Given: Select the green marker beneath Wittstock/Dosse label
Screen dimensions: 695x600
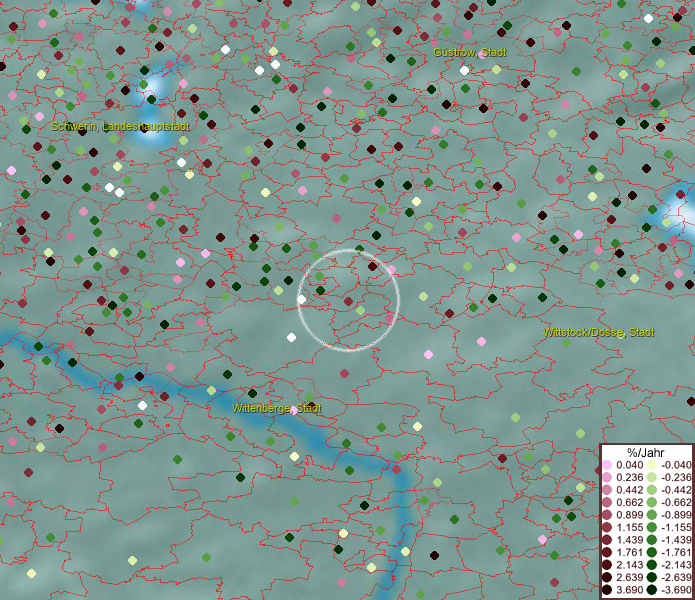Looking at the screenshot, I should coord(566,343).
